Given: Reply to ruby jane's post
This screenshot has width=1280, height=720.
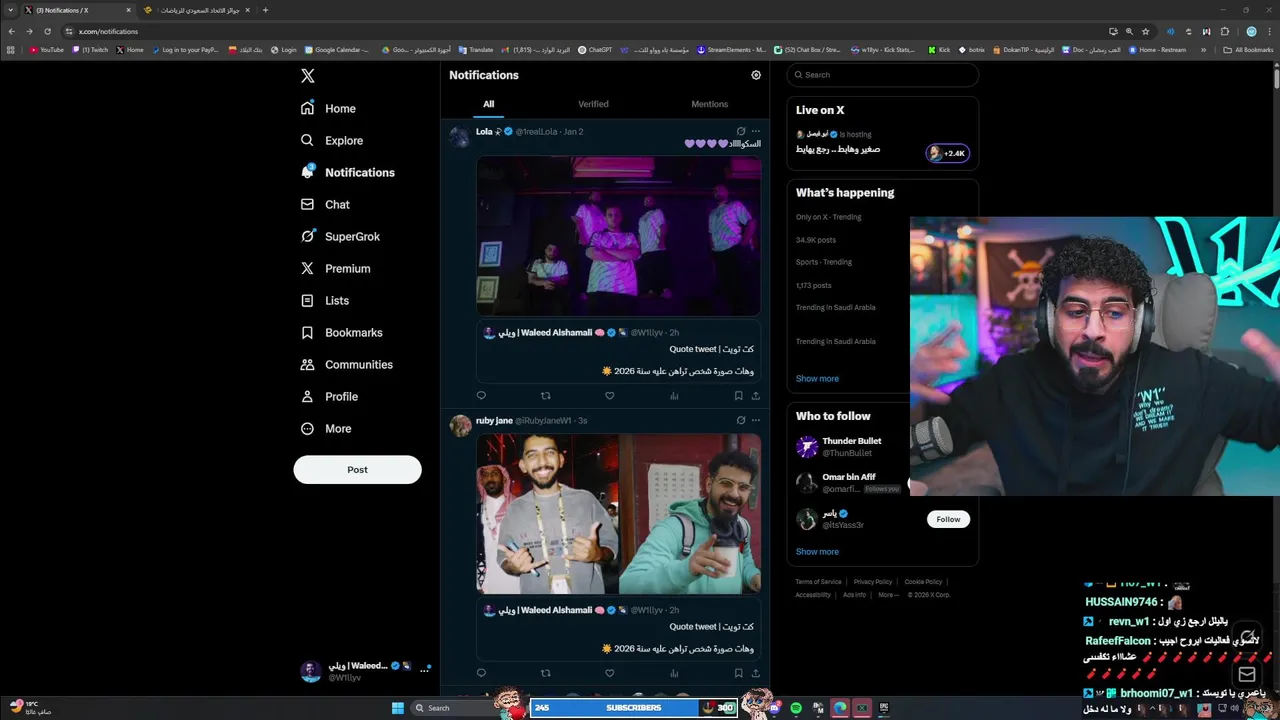Looking at the screenshot, I should (481, 673).
